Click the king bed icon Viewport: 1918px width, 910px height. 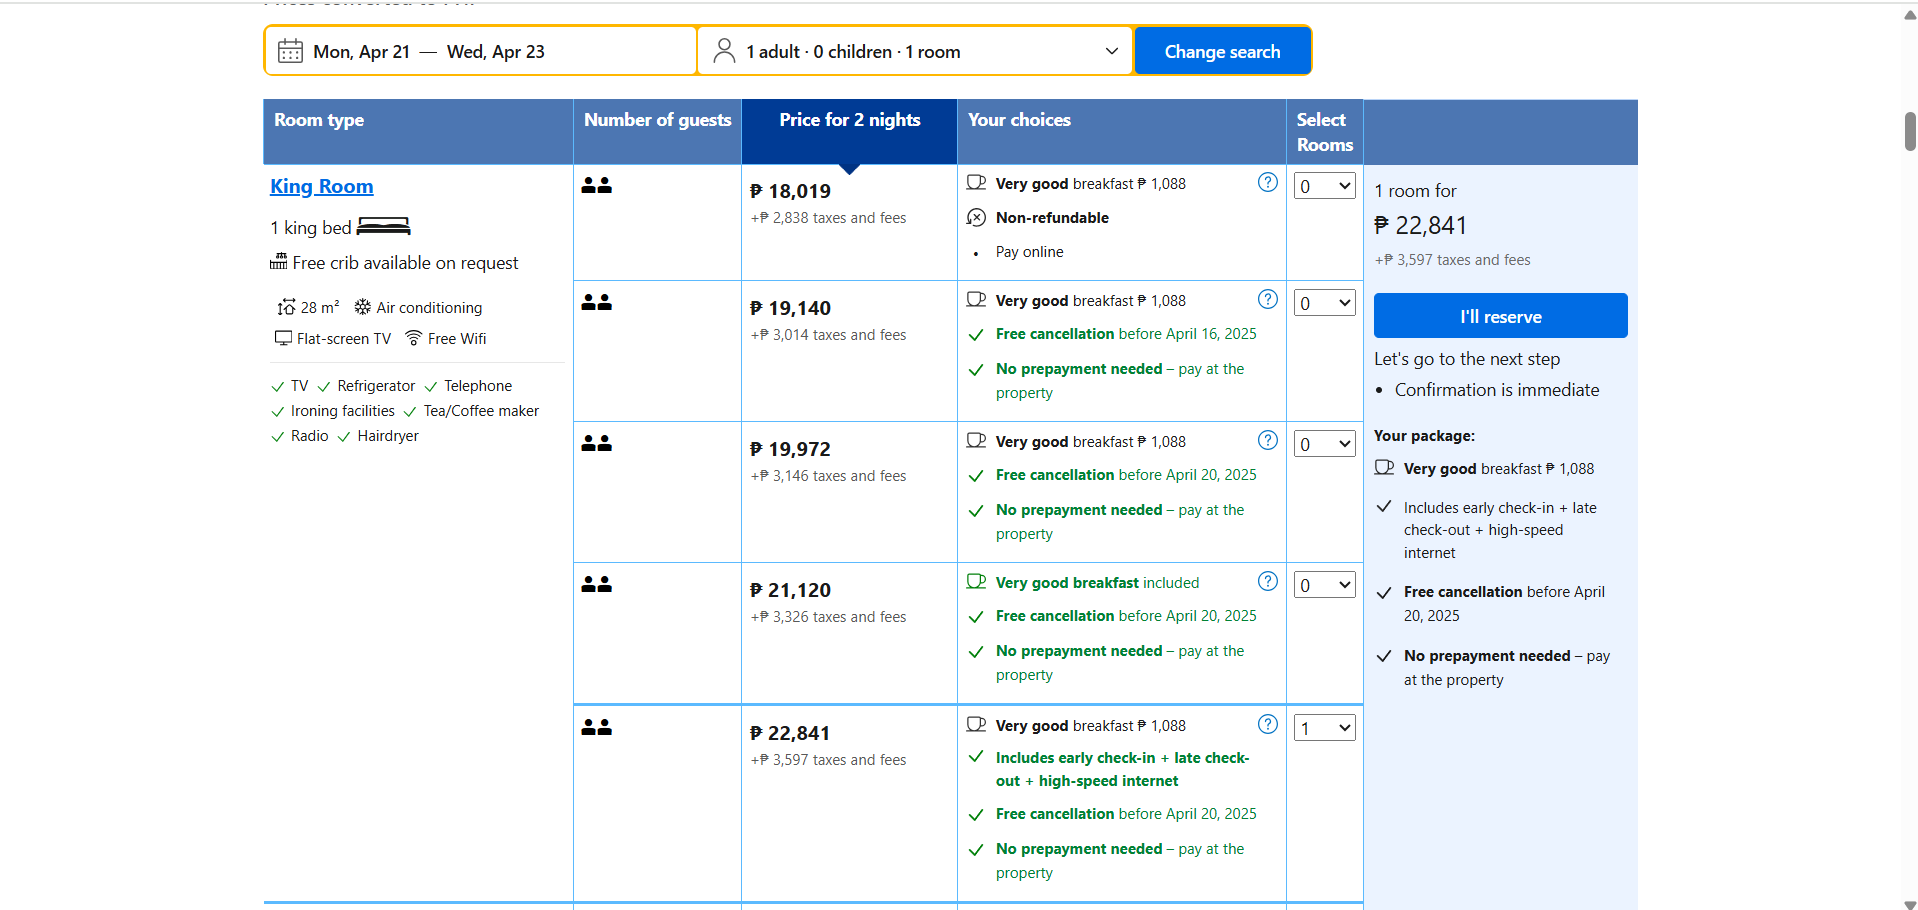pyautogui.click(x=383, y=226)
